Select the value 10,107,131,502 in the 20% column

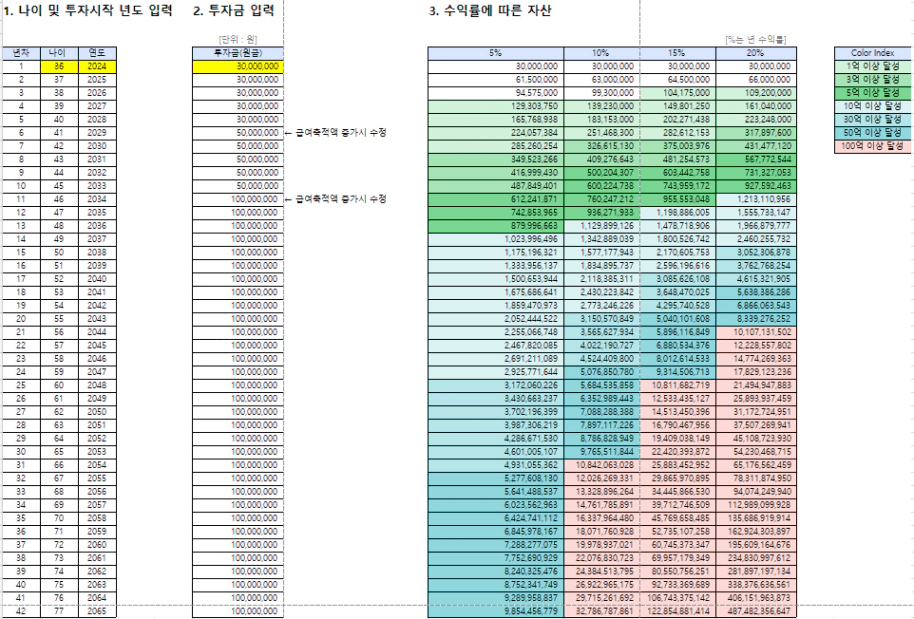755,332
